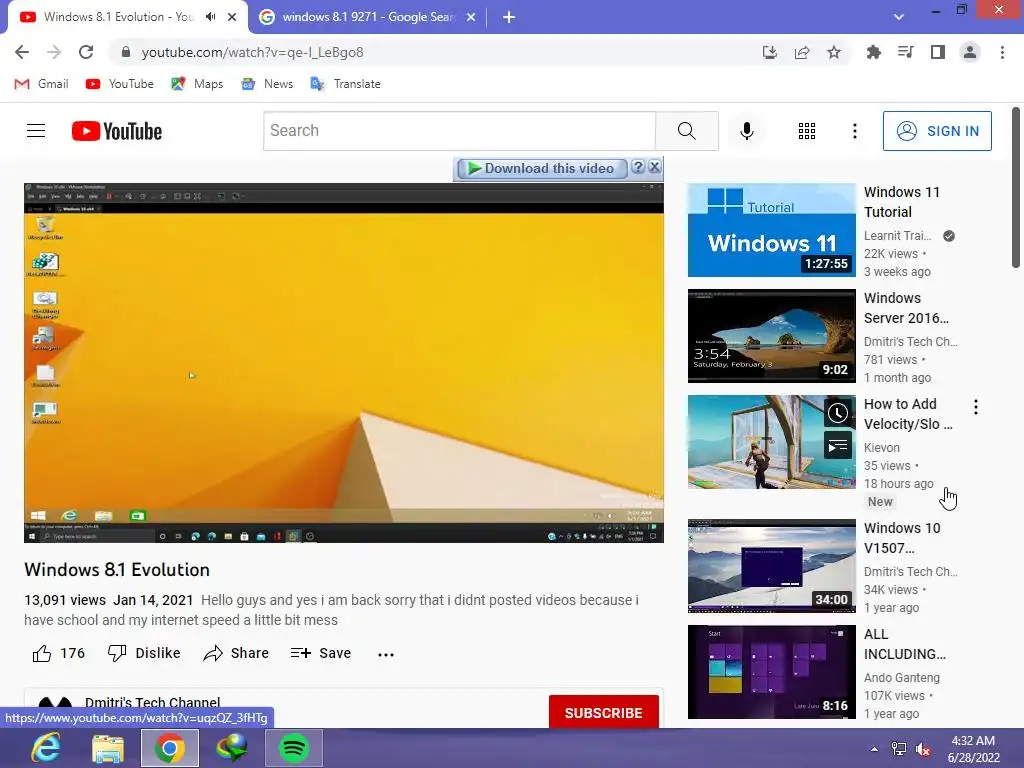Click the share page icon in address bar
The width and height of the screenshot is (1024, 768).
click(x=802, y=52)
